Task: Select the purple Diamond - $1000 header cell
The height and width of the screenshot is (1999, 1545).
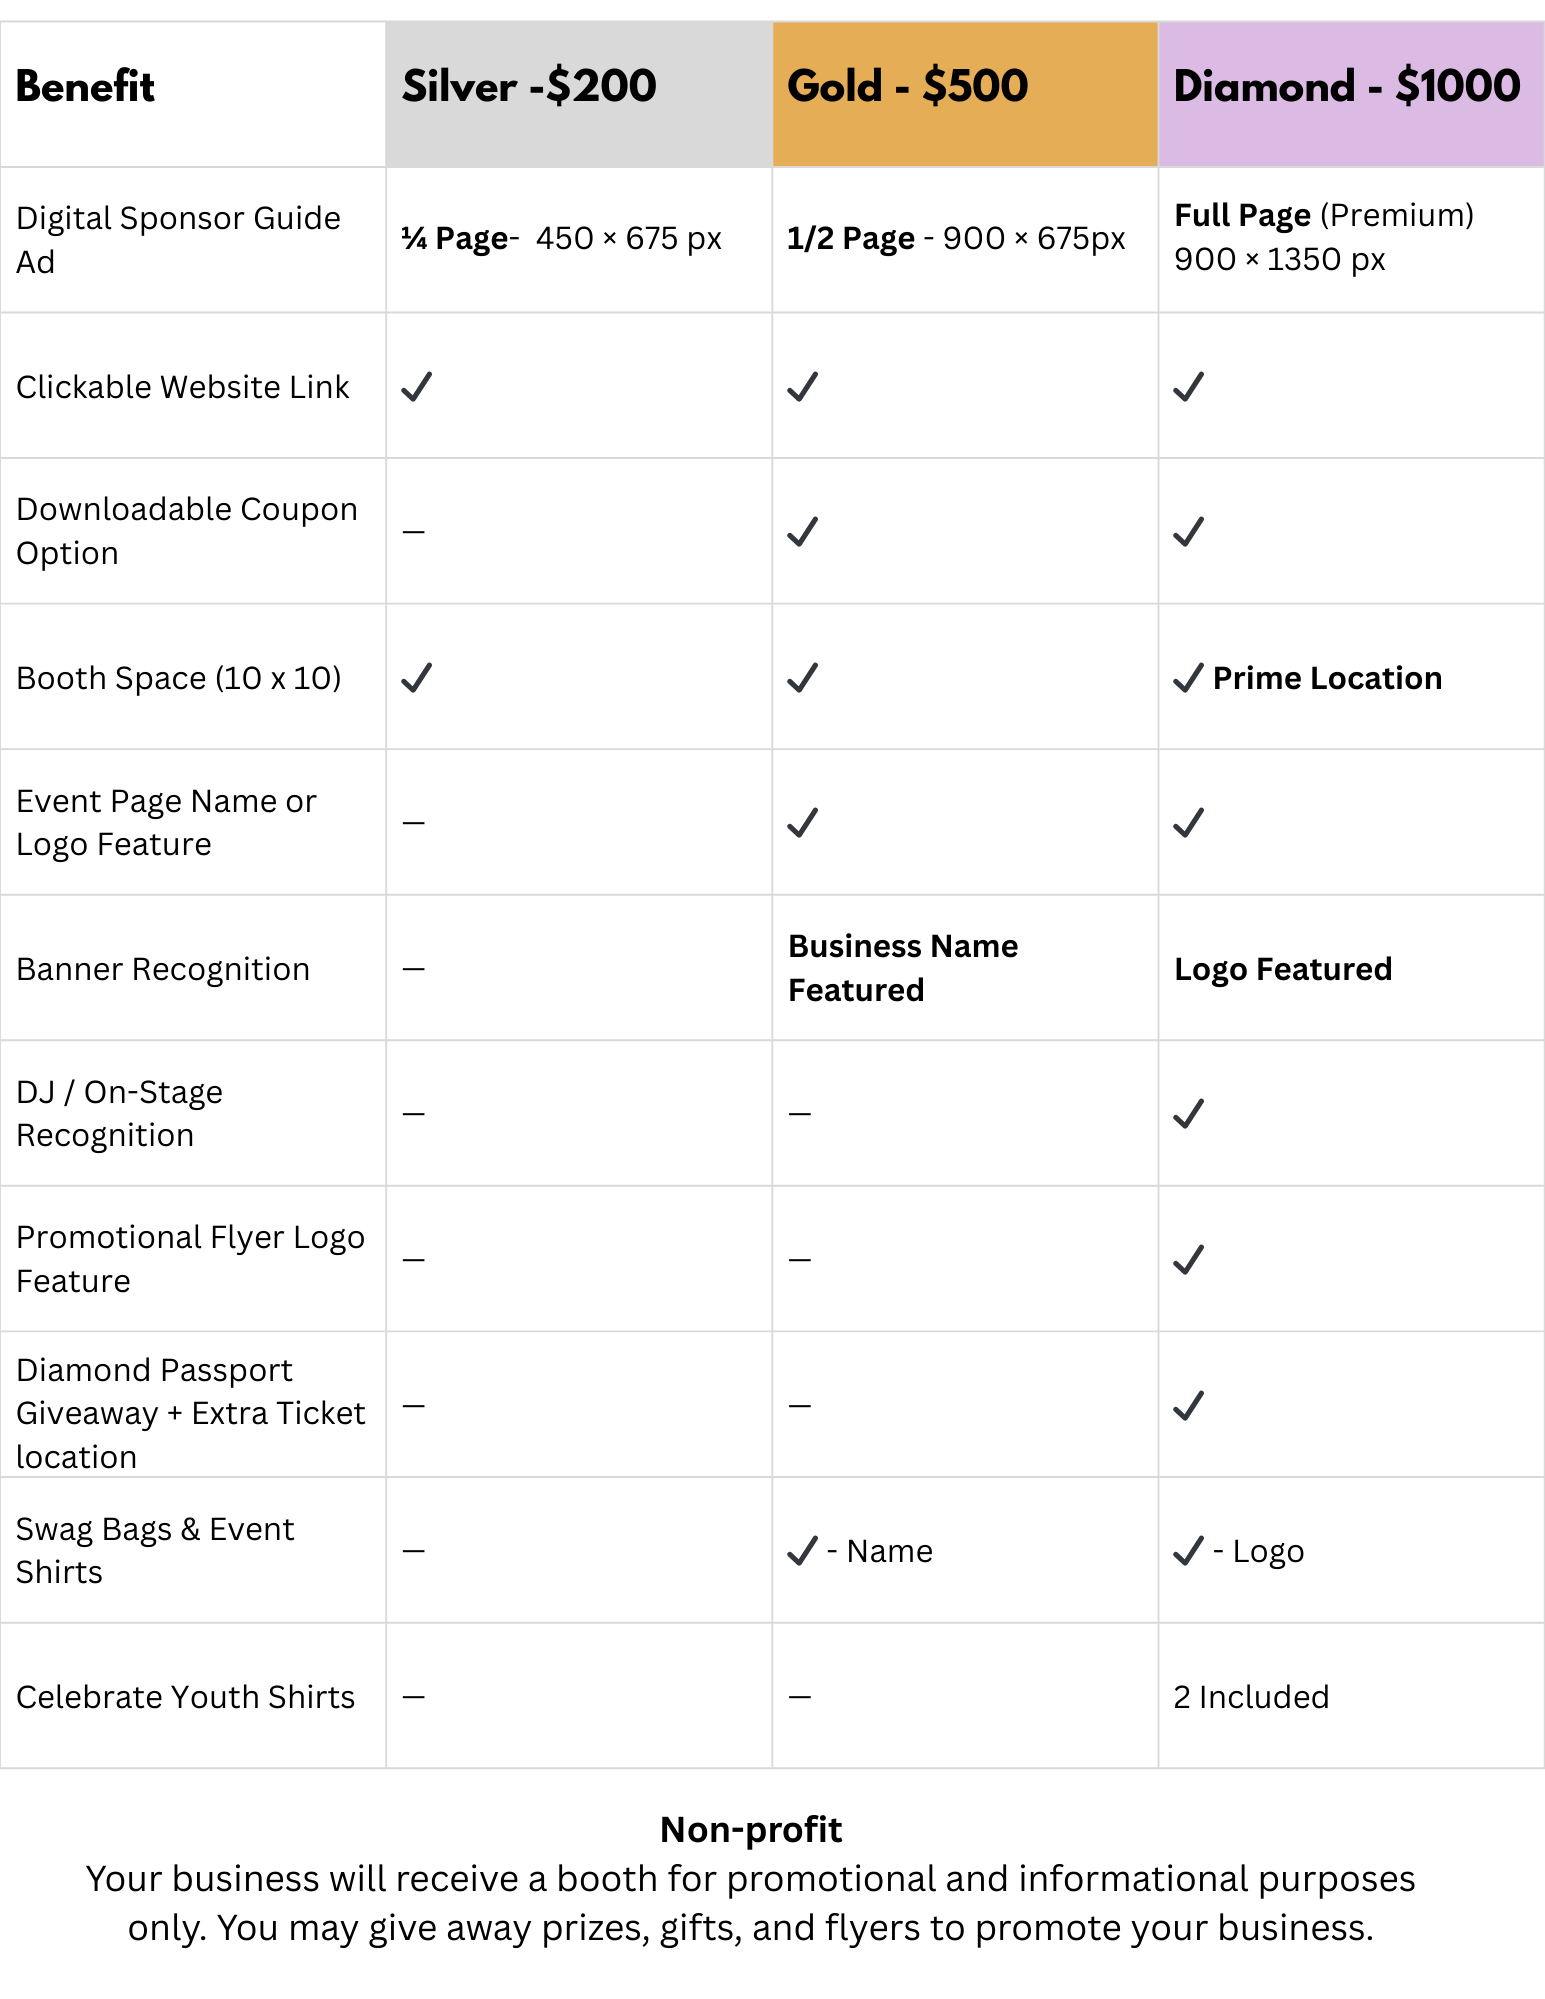Action: coord(1350,93)
